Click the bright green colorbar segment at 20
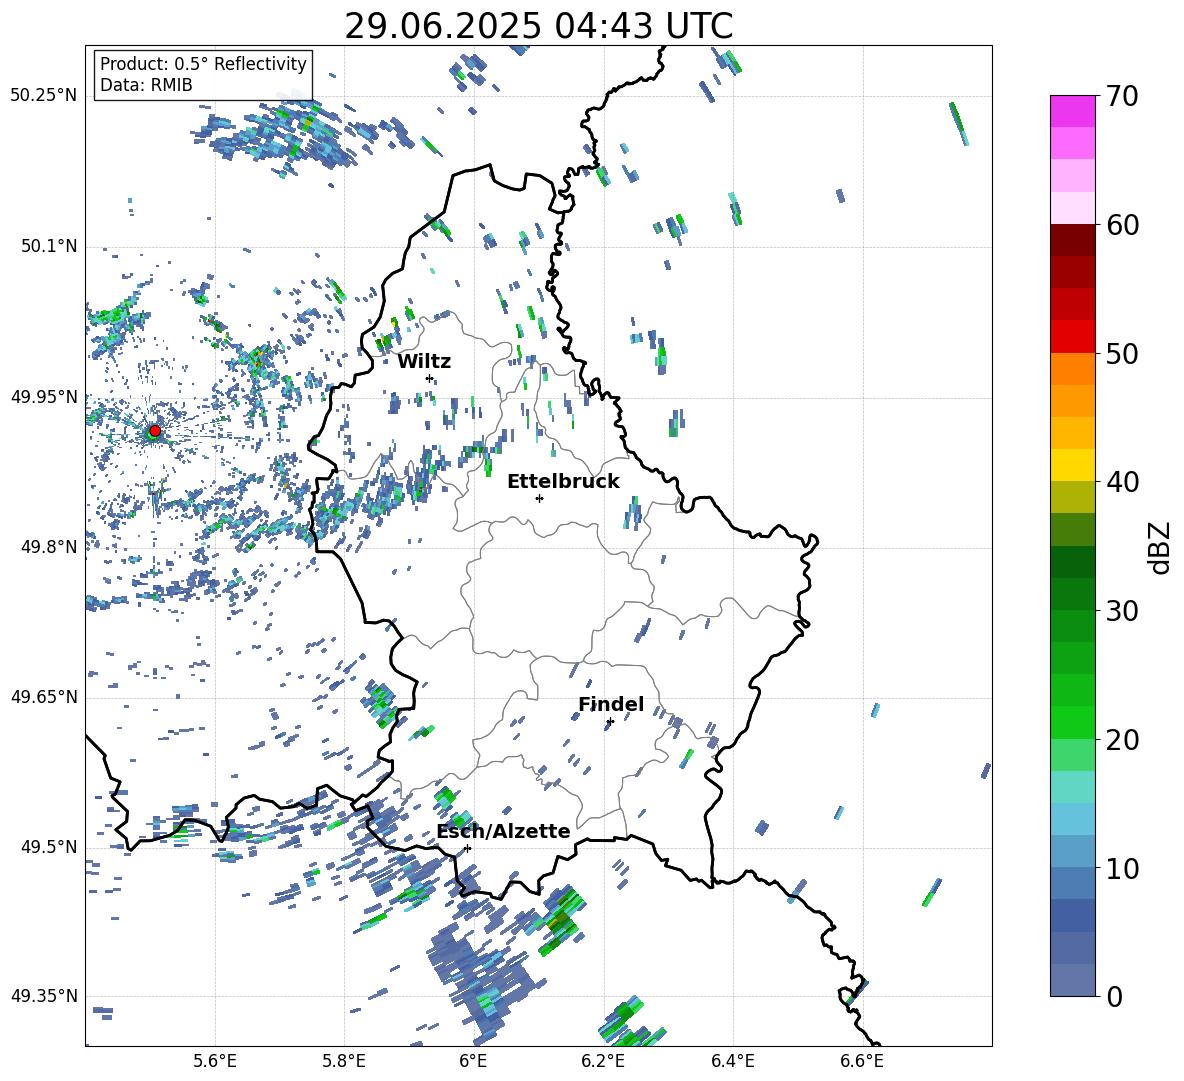 click(x=1072, y=722)
